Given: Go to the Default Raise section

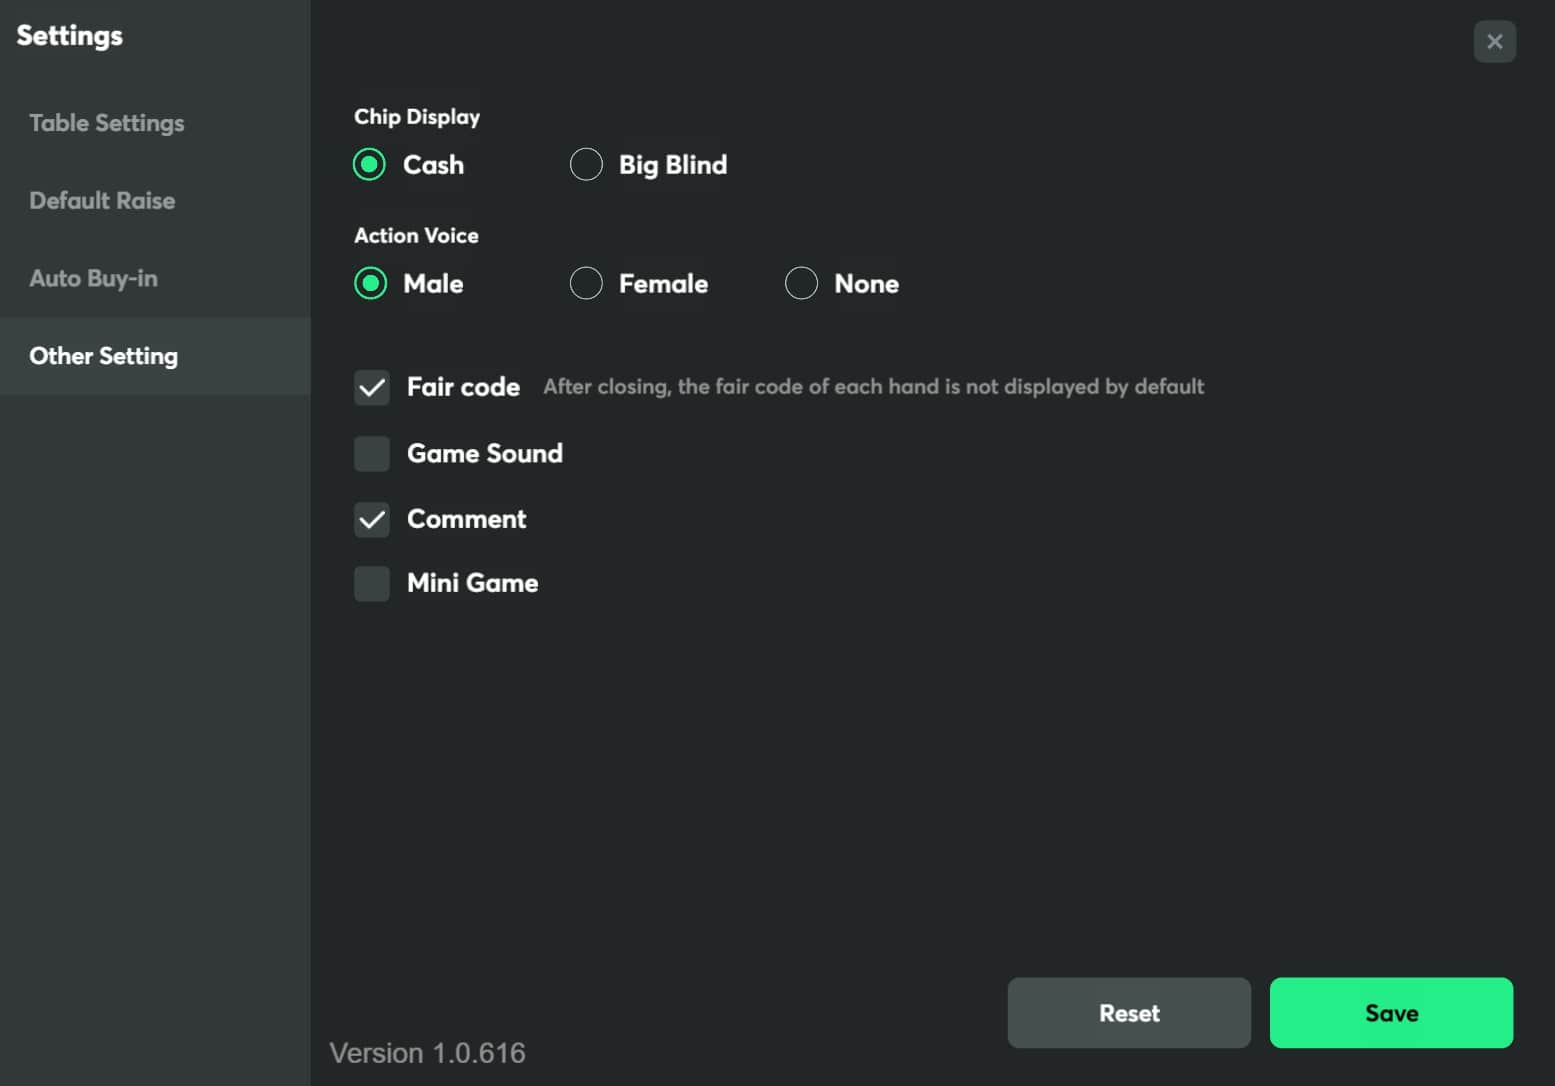Looking at the screenshot, I should tap(102, 201).
